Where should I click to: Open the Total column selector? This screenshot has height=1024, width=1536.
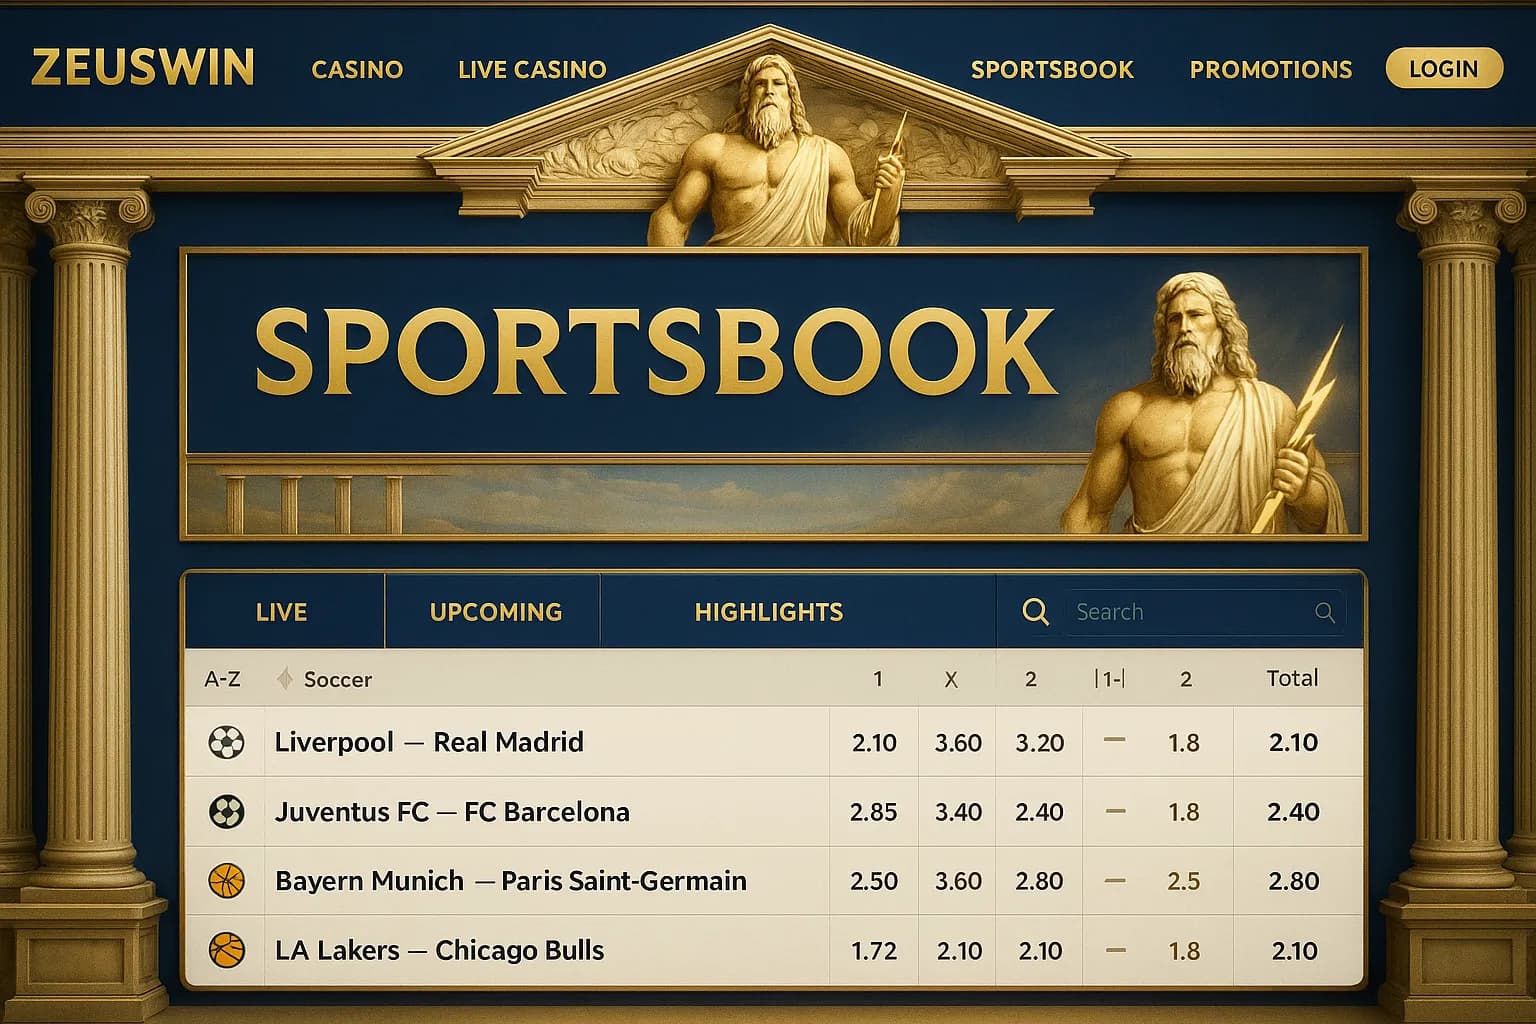pyautogui.click(x=1294, y=678)
